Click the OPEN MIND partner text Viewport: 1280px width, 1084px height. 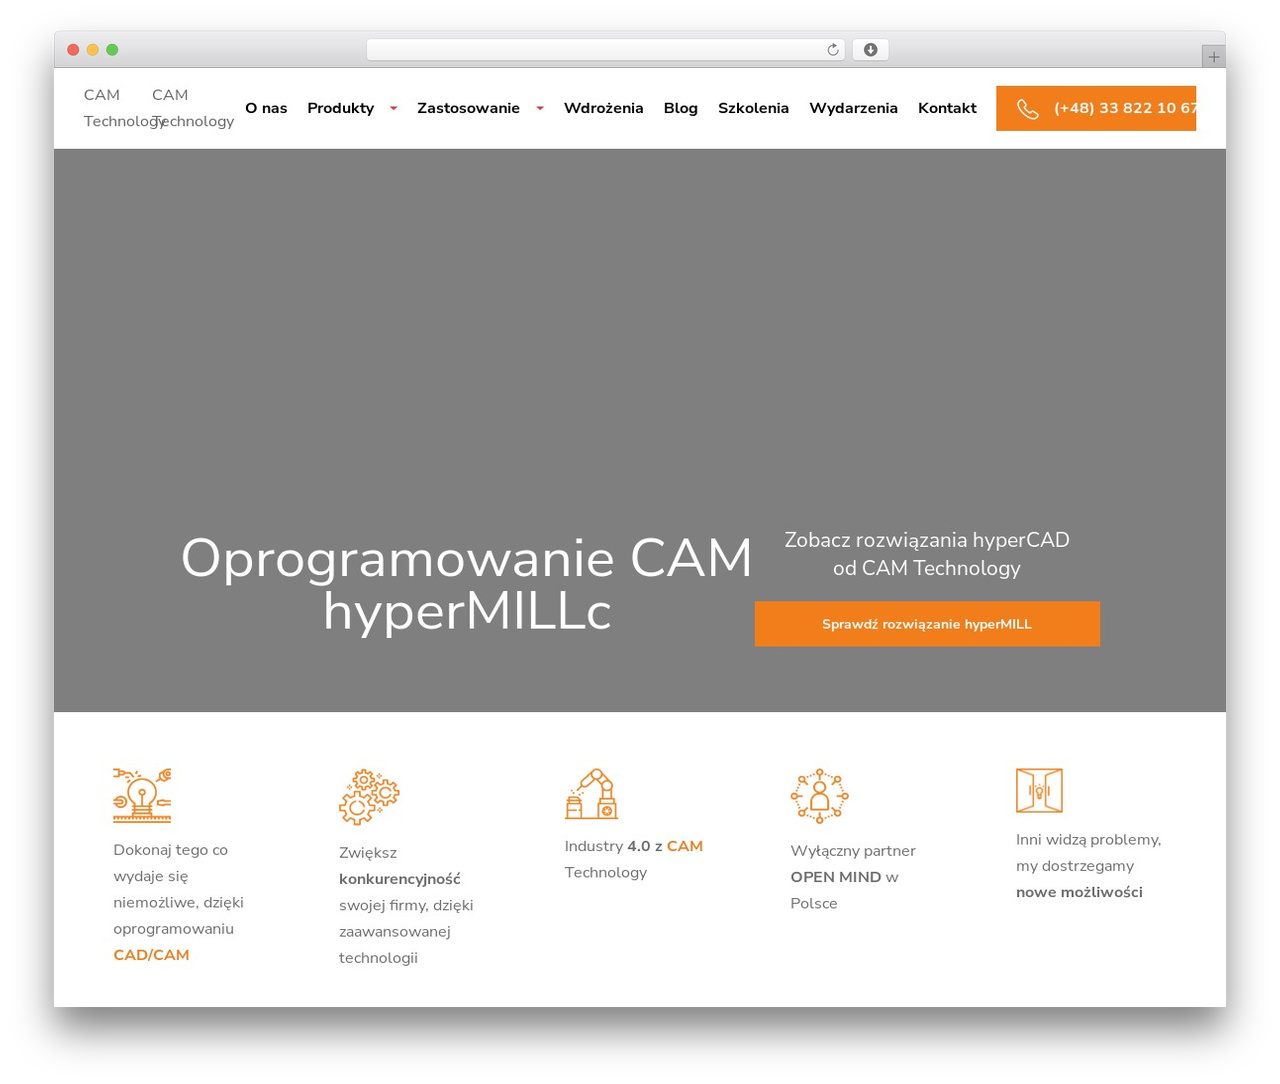[x=836, y=877]
